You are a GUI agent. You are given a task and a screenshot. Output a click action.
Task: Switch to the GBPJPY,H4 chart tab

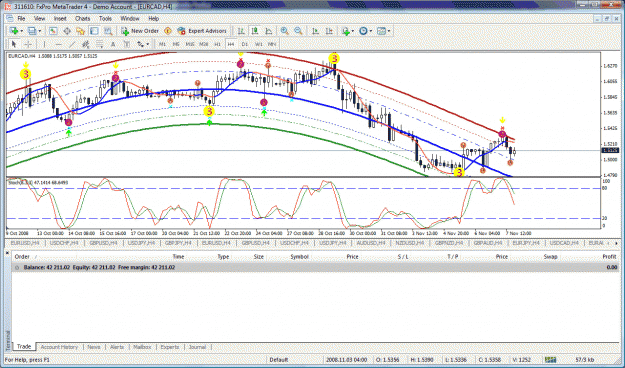click(178, 243)
